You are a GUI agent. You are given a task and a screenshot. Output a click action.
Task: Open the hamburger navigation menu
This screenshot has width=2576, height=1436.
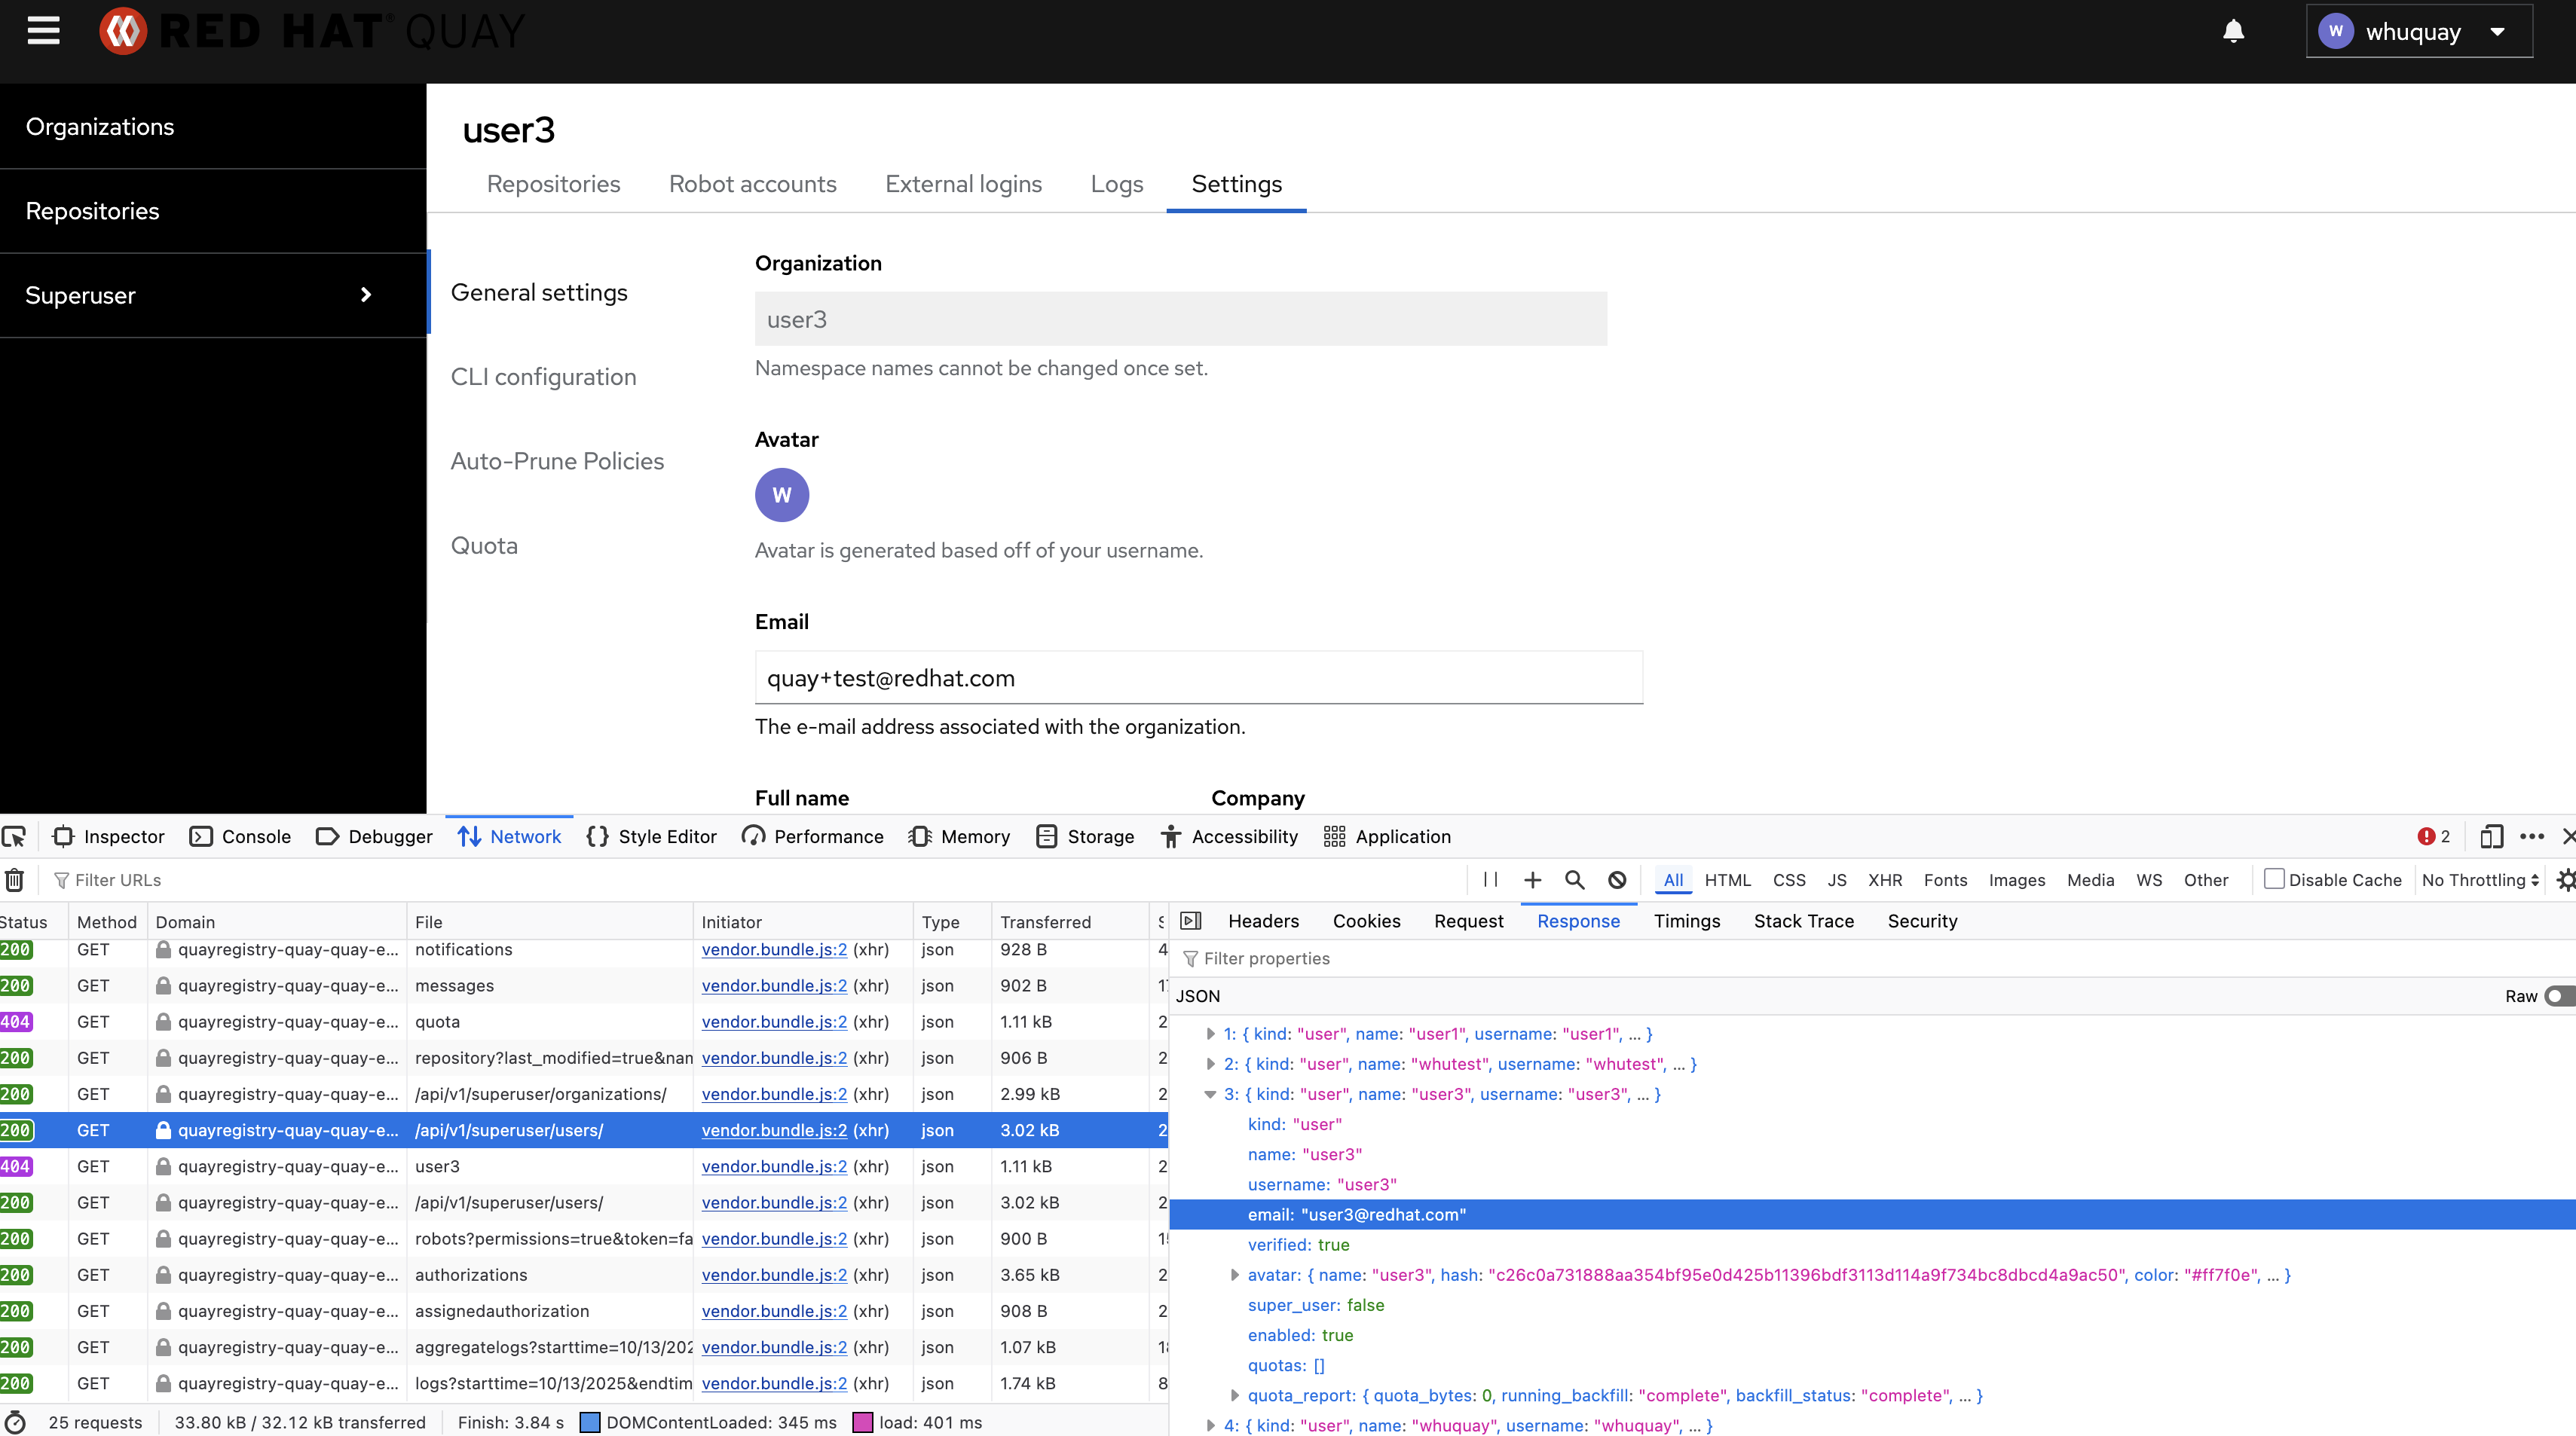43,31
